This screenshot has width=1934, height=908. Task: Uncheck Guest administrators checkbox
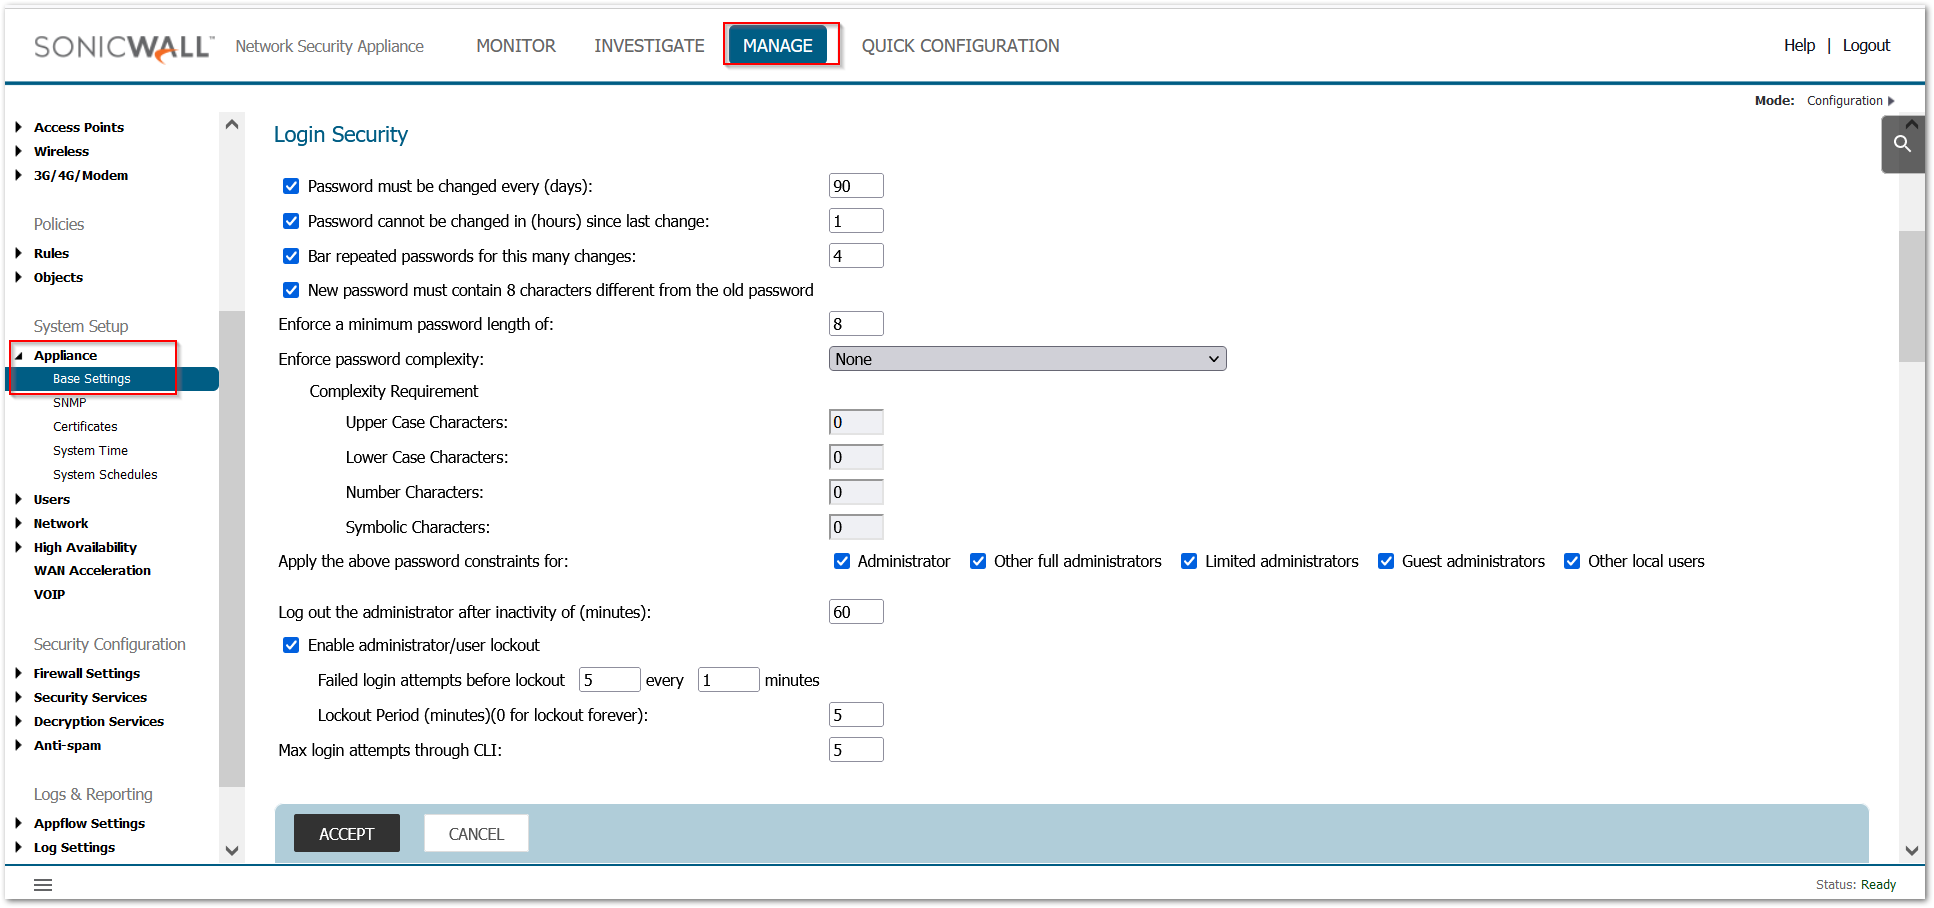(1386, 561)
